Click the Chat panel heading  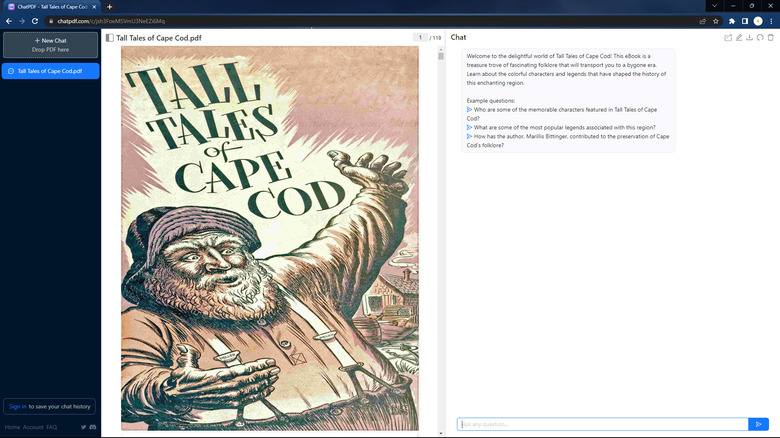(458, 37)
